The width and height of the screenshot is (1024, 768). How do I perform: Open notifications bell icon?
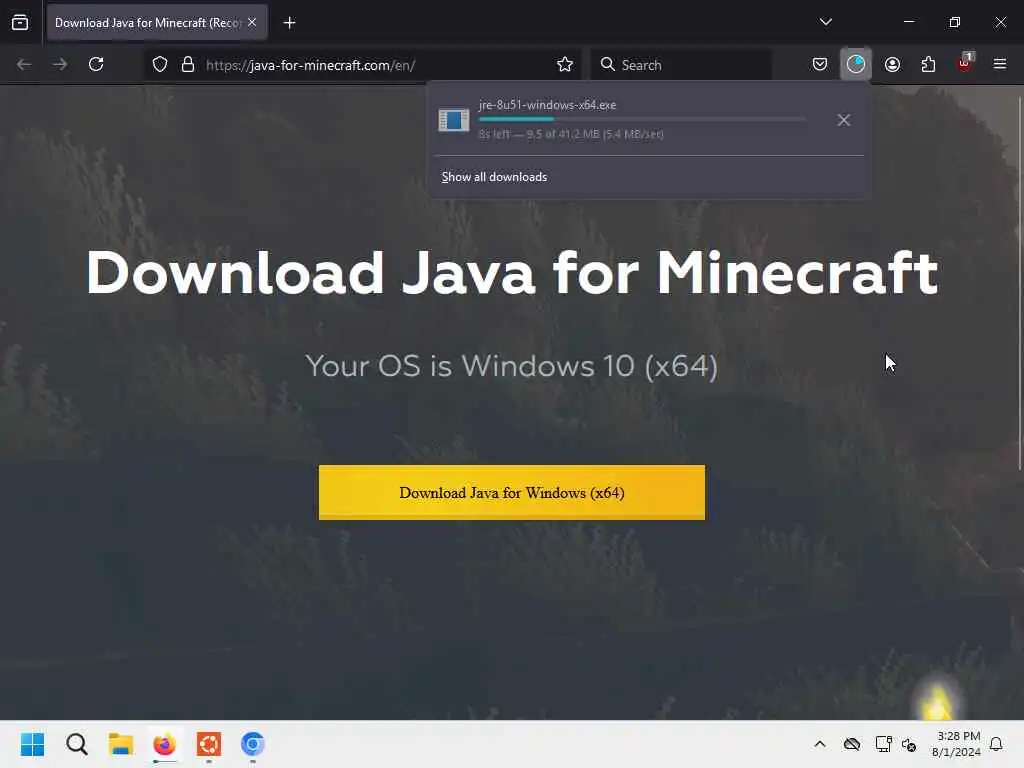[997, 744]
